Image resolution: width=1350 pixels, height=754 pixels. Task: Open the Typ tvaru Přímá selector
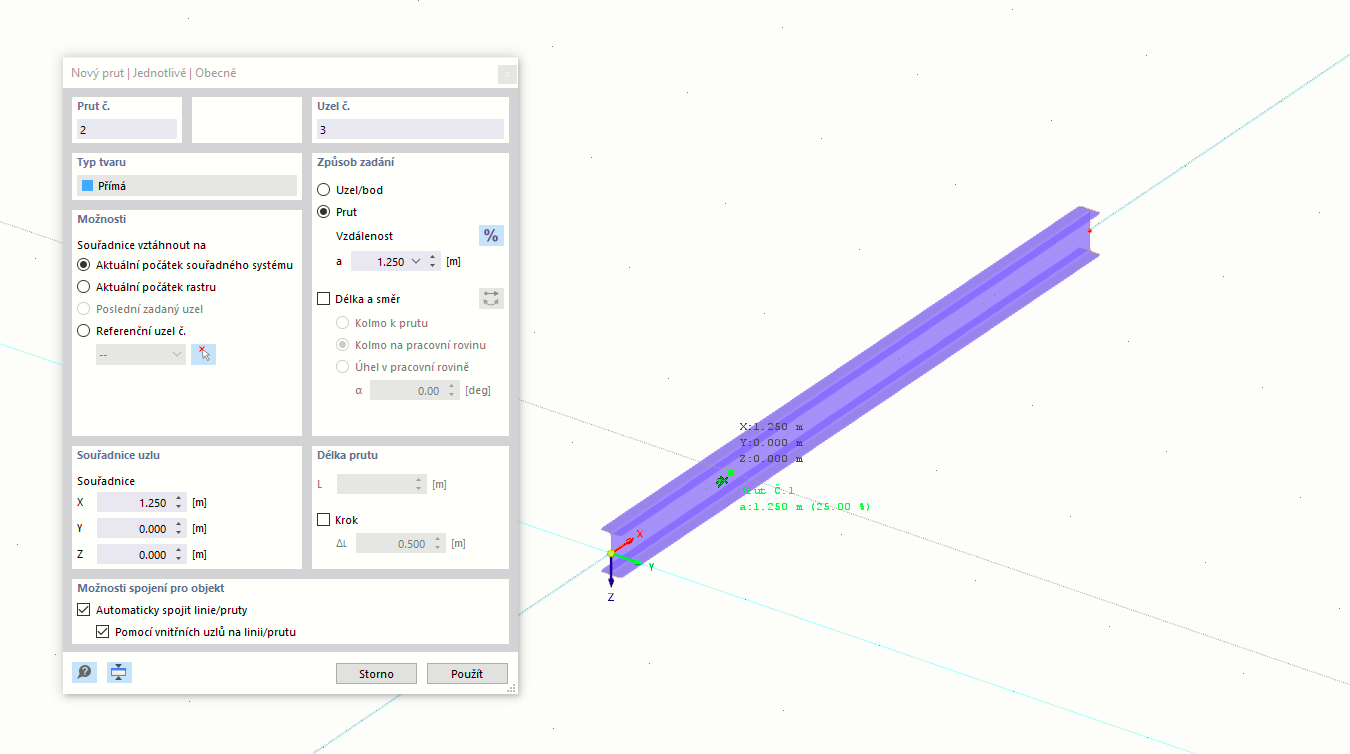point(187,185)
